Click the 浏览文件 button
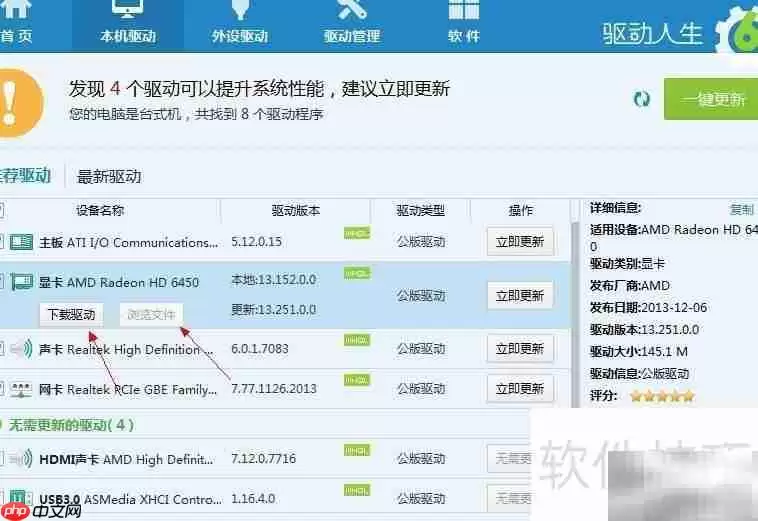The height and width of the screenshot is (521, 758). (x=151, y=315)
